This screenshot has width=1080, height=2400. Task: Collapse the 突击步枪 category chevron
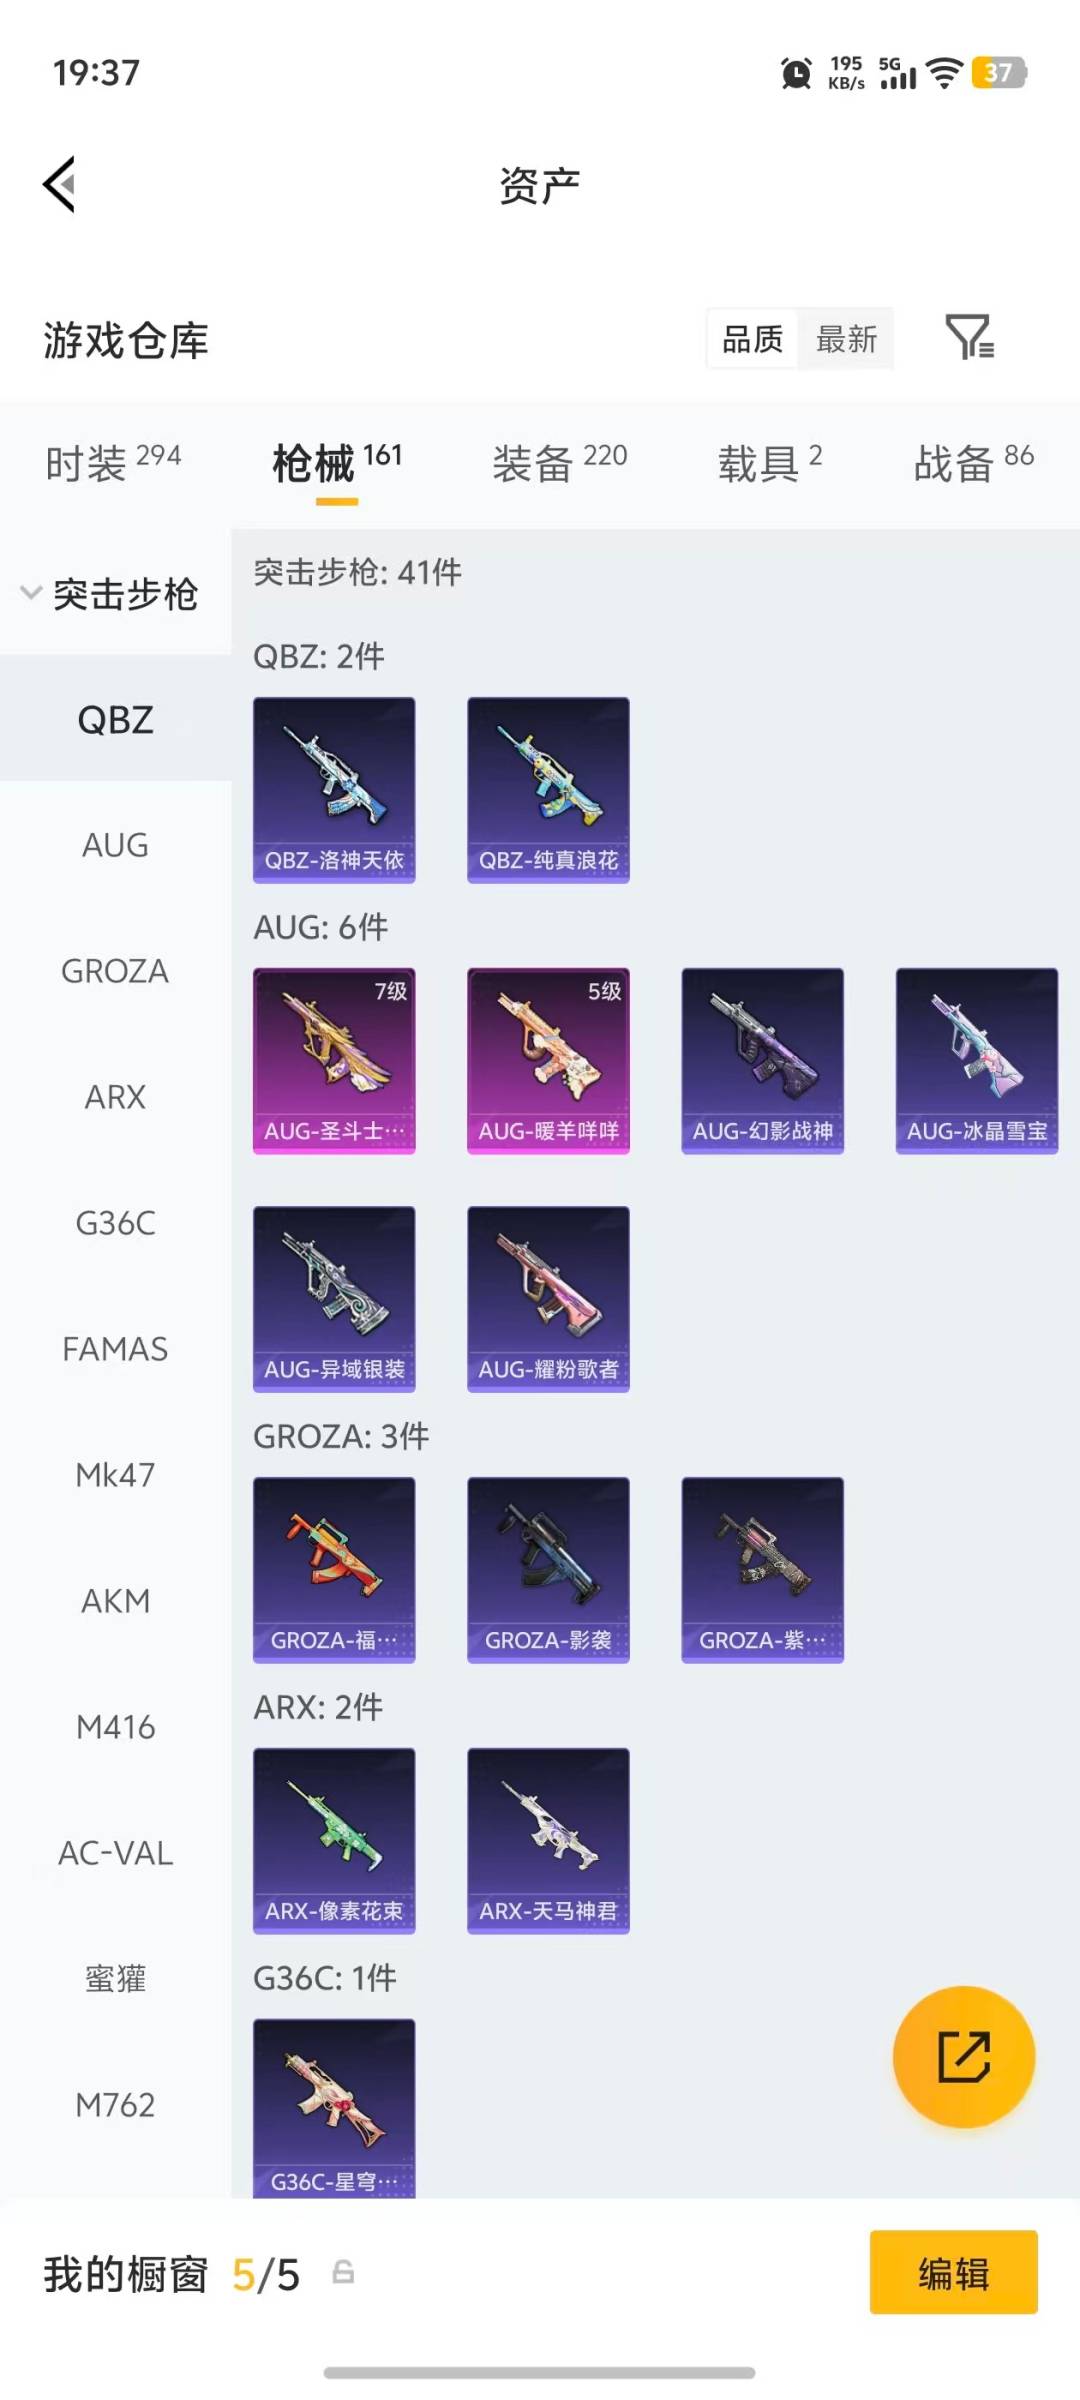31,592
